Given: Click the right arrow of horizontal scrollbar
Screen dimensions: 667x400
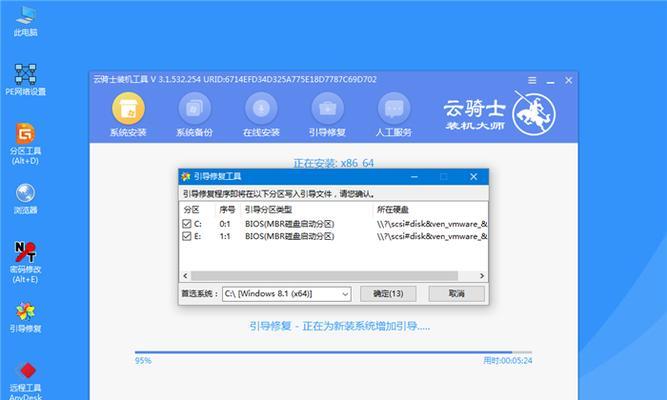Looking at the screenshot, I should [x=482, y=276].
